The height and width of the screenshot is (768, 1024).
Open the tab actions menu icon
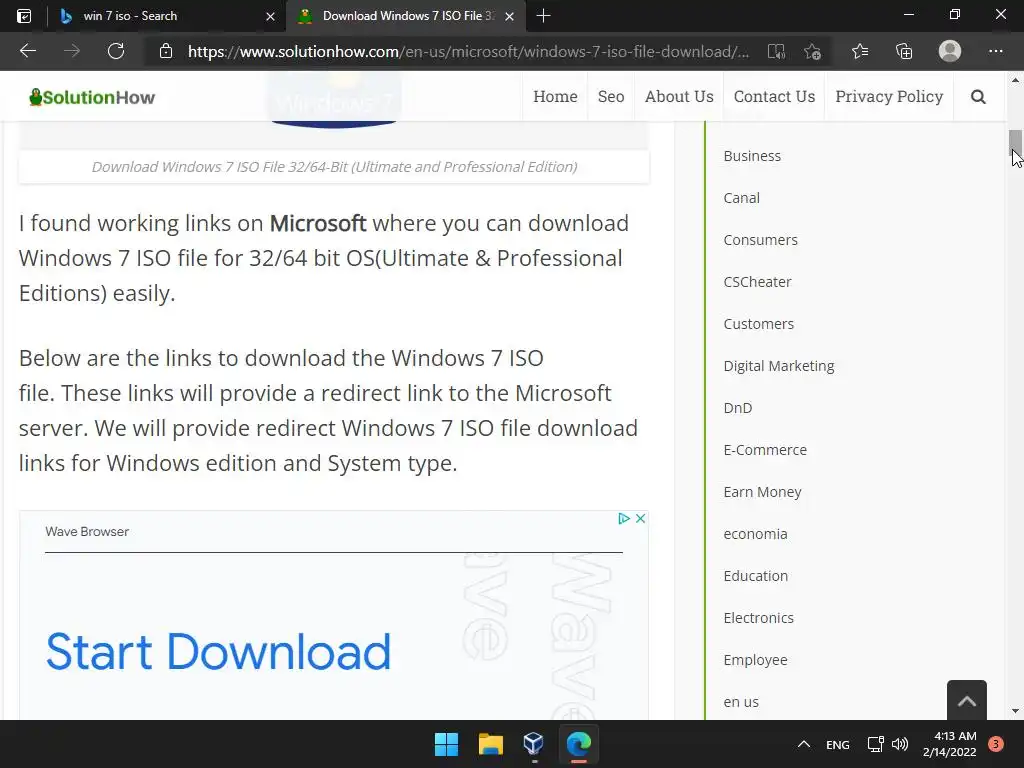(x=24, y=16)
